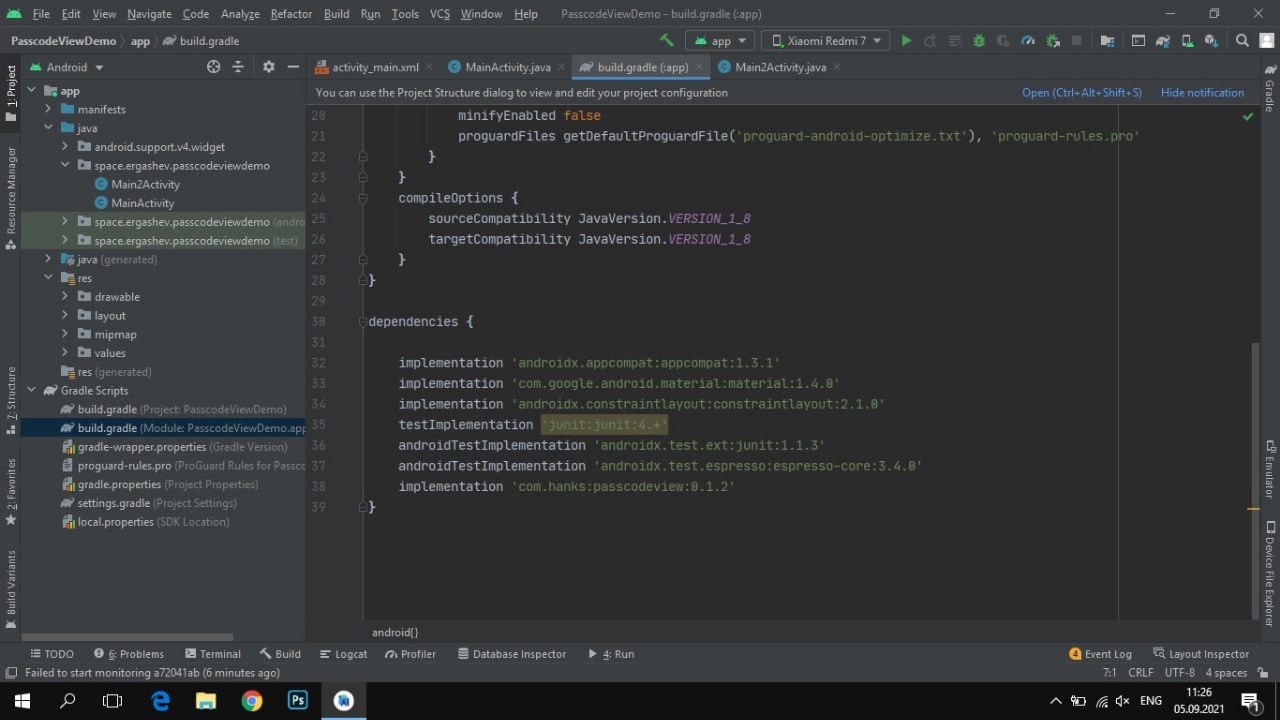The image size is (1280, 720).
Task: Open AVD Manager phone icon
Action: pos(1187,41)
